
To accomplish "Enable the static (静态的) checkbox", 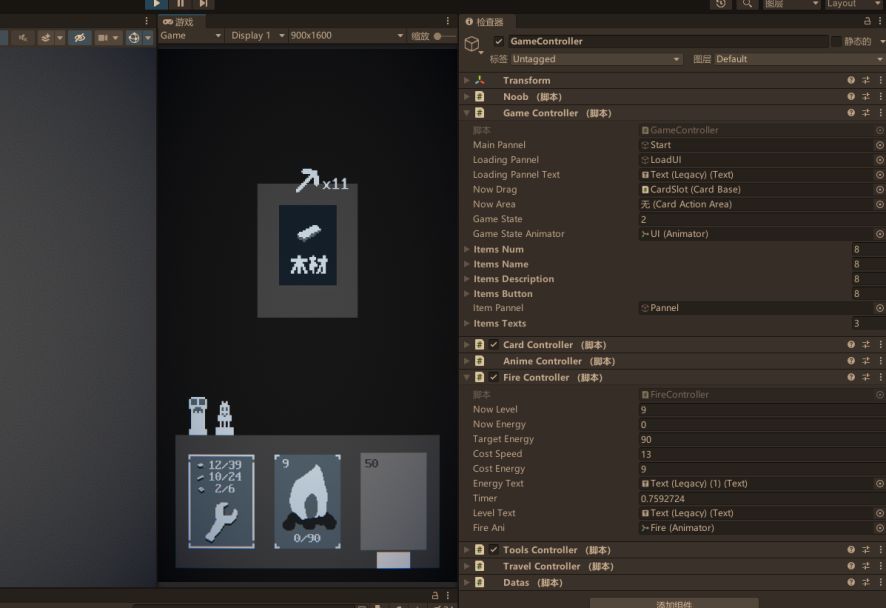I will (x=836, y=41).
